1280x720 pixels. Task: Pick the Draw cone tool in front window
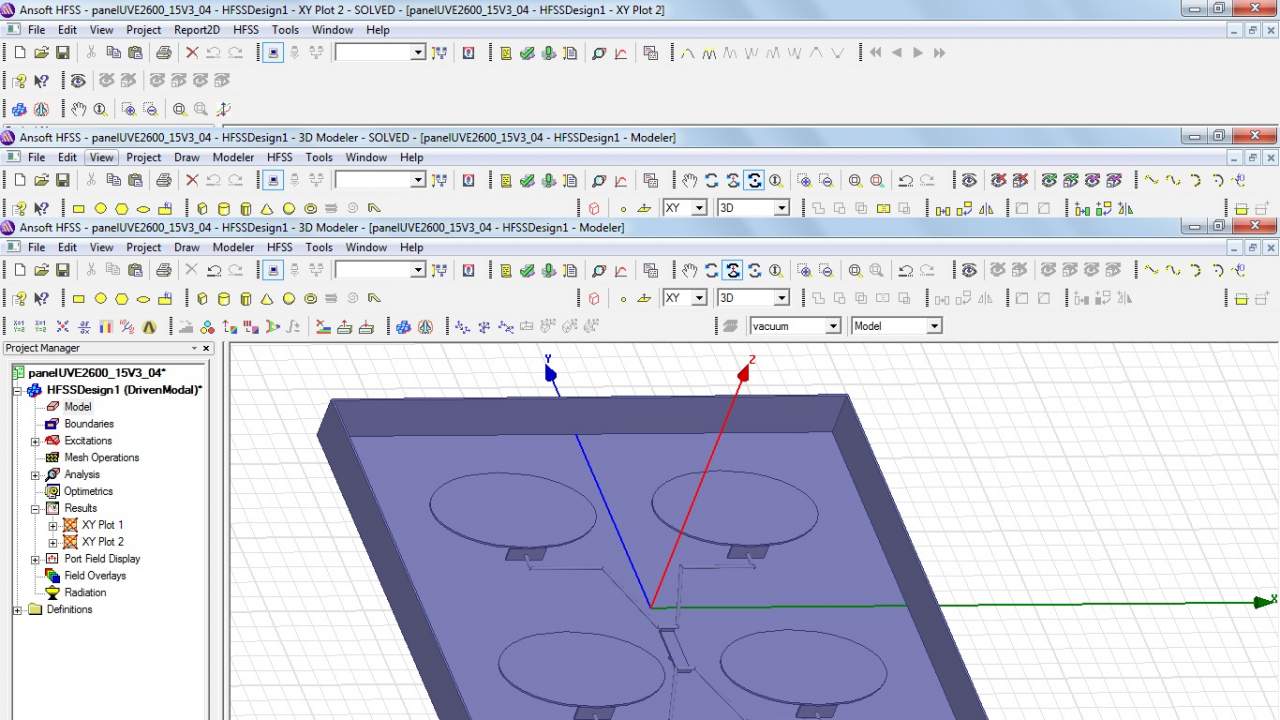267,298
